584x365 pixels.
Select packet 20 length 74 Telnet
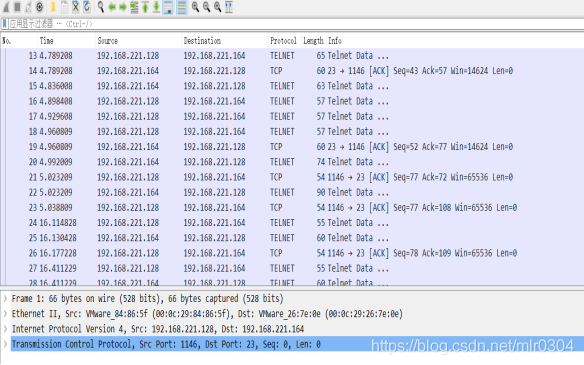292,162
